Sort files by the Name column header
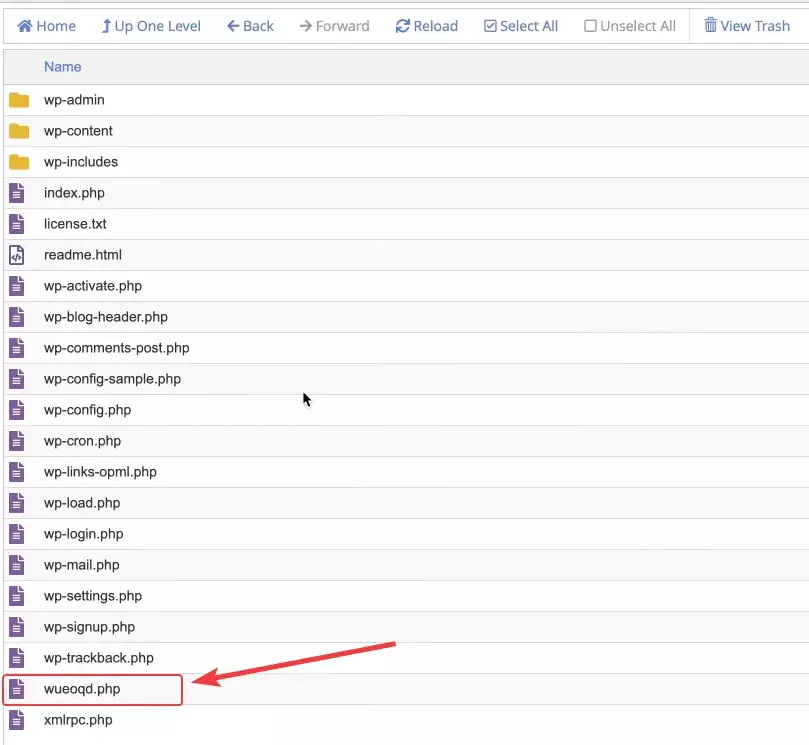 62,67
